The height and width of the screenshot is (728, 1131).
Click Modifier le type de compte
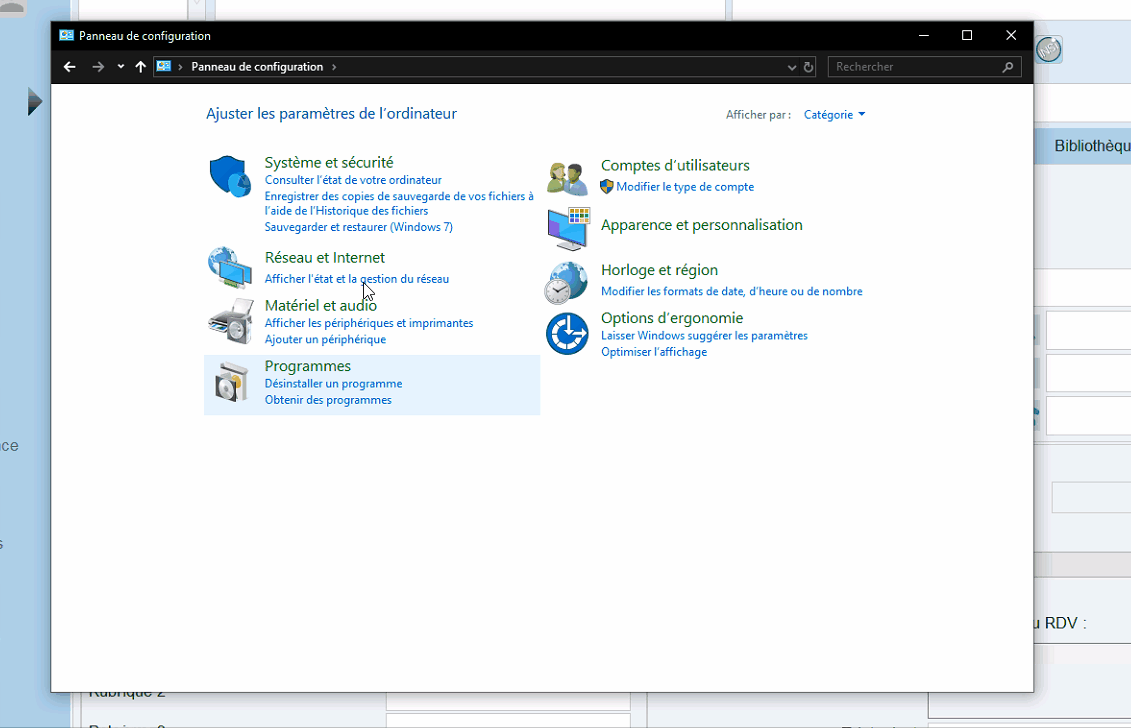pyautogui.click(x=685, y=187)
